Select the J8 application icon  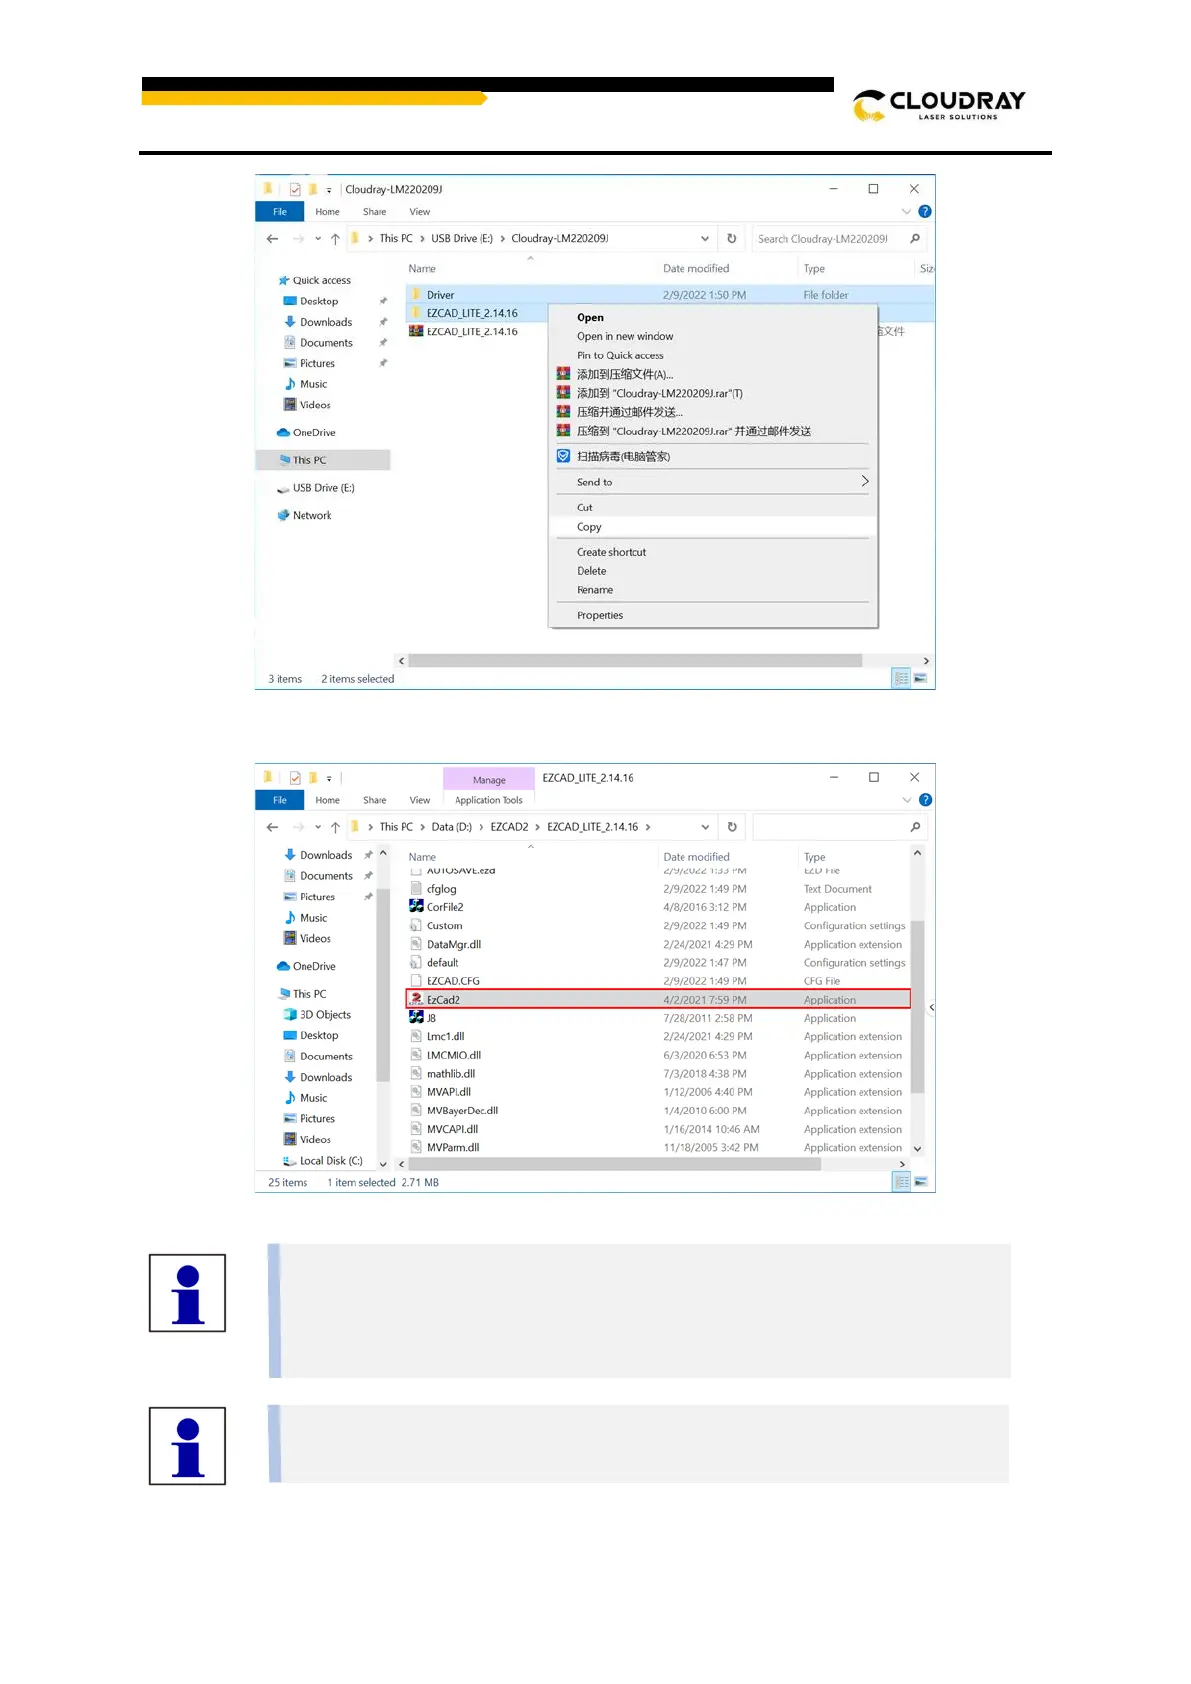tap(416, 1018)
